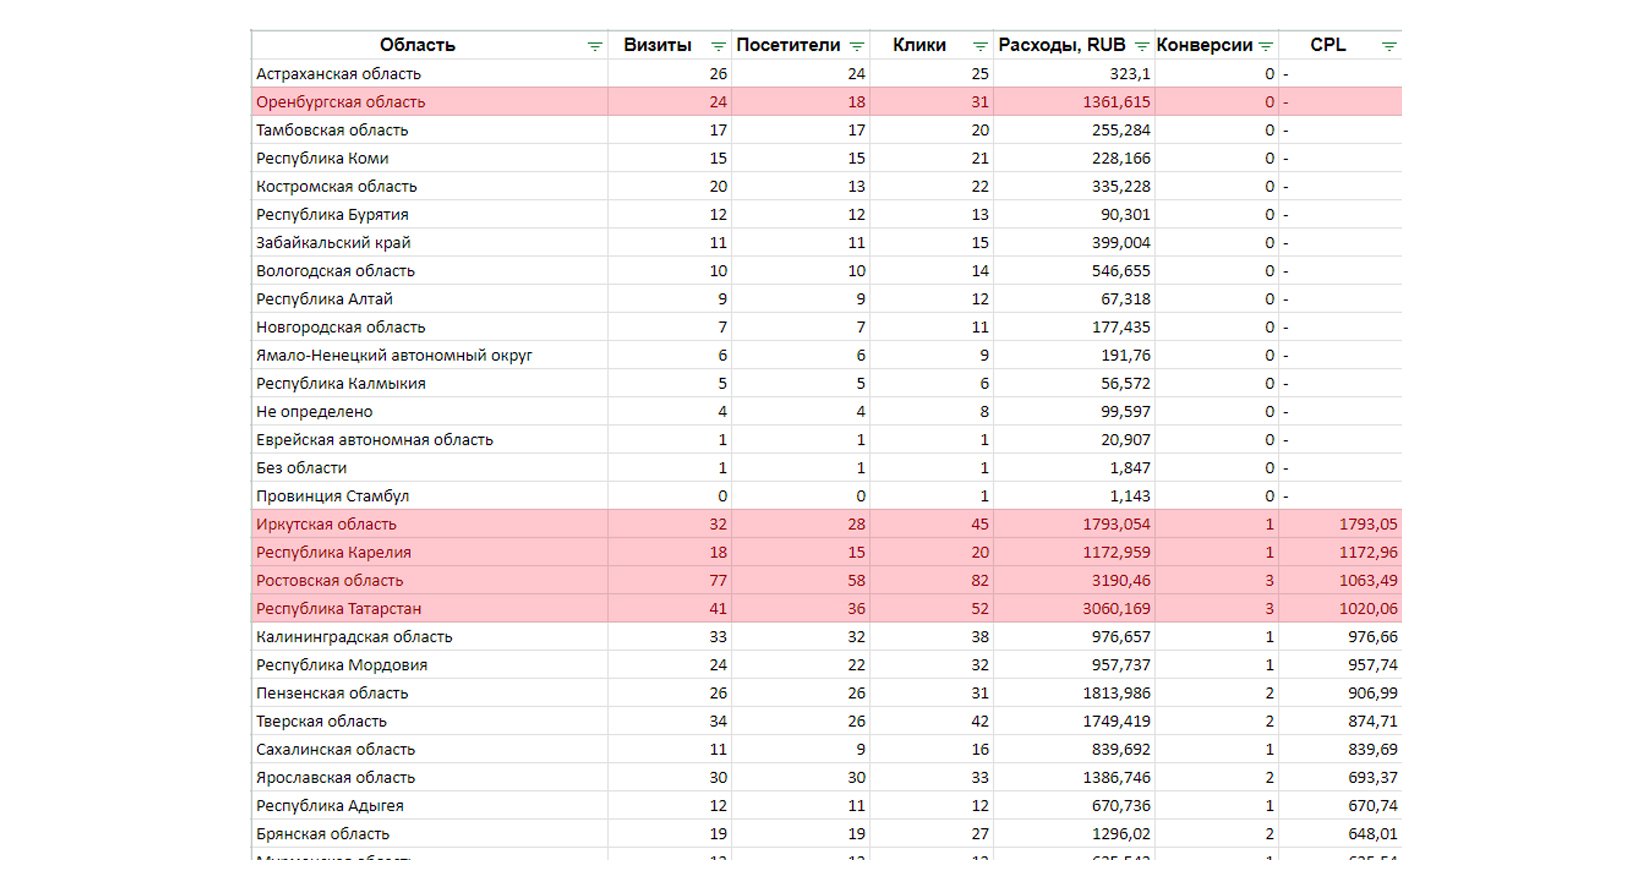Click the Ямало-Ненецкий автономный округ cell
This screenshot has height=888, width=1652.
point(394,355)
